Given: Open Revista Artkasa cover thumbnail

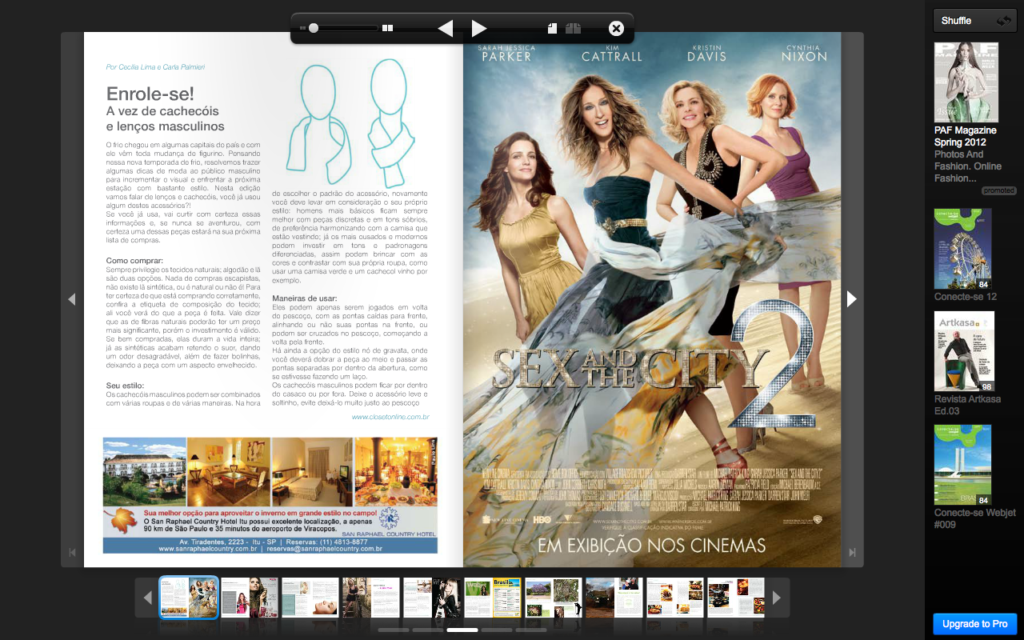Looking at the screenshot, I should (964, 351).
